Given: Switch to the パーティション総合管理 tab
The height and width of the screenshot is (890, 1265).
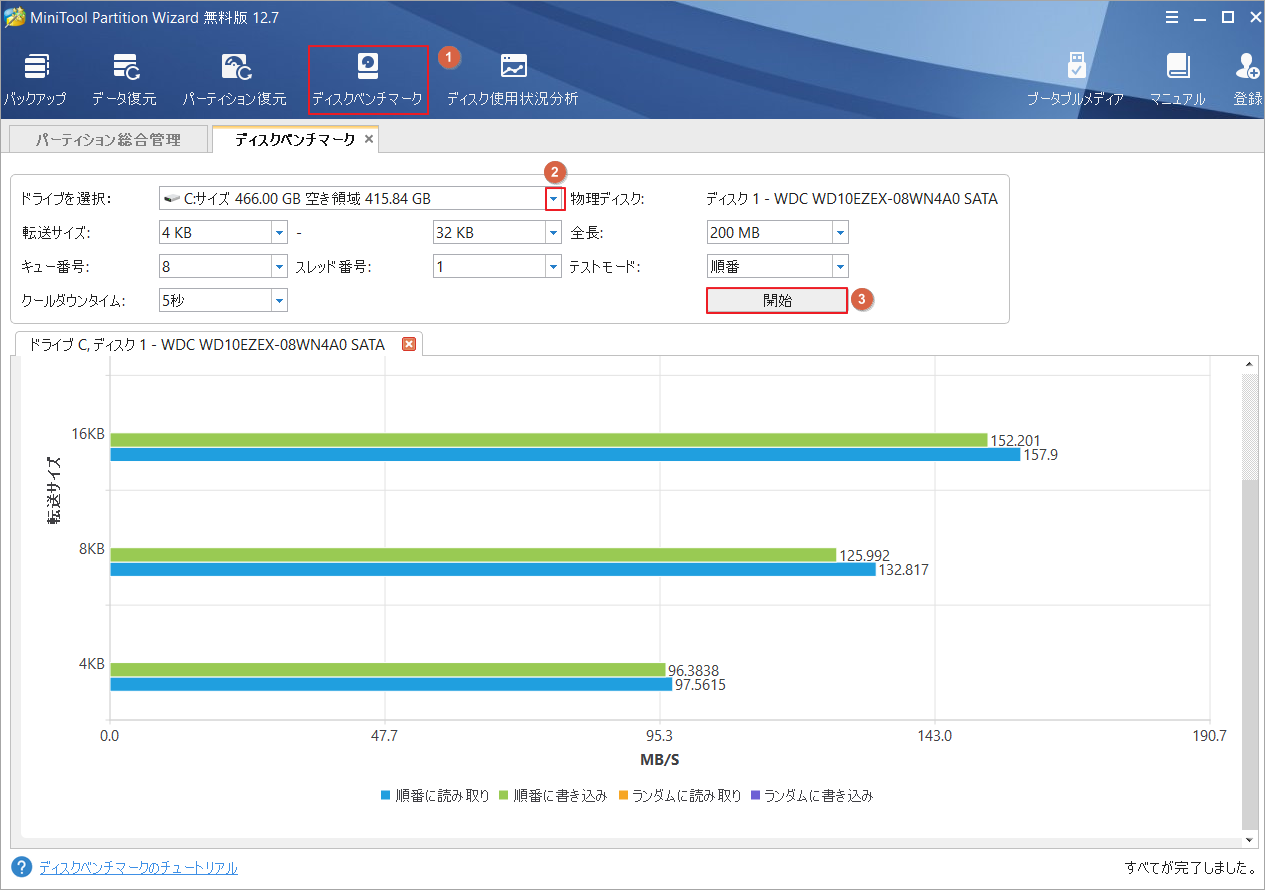Looking at the screenshot, I should point(108,140).
